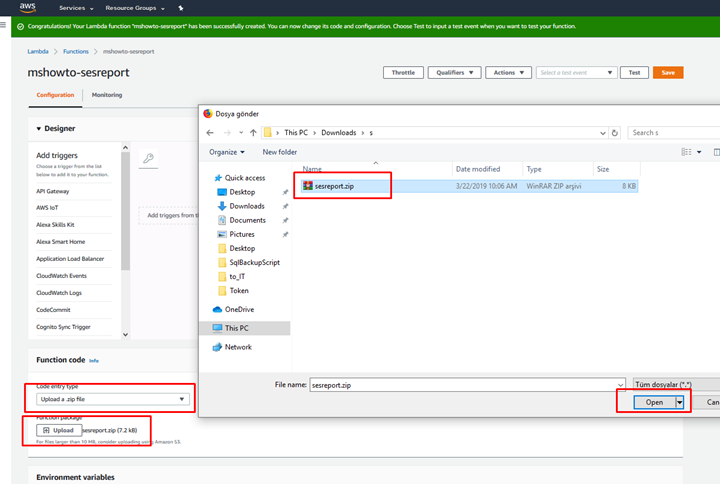720x484 pixels.
Task: Click the Open button
Action: 654,402
